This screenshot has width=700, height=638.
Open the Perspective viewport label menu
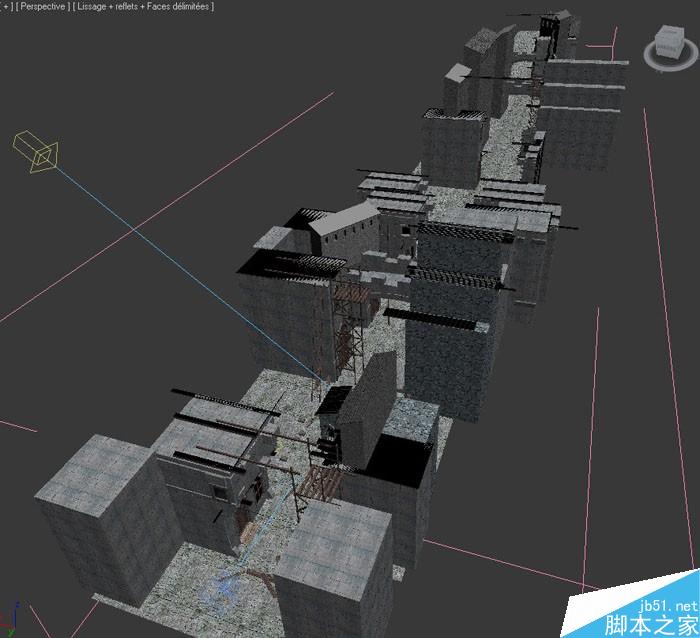[x=43, y=6]
